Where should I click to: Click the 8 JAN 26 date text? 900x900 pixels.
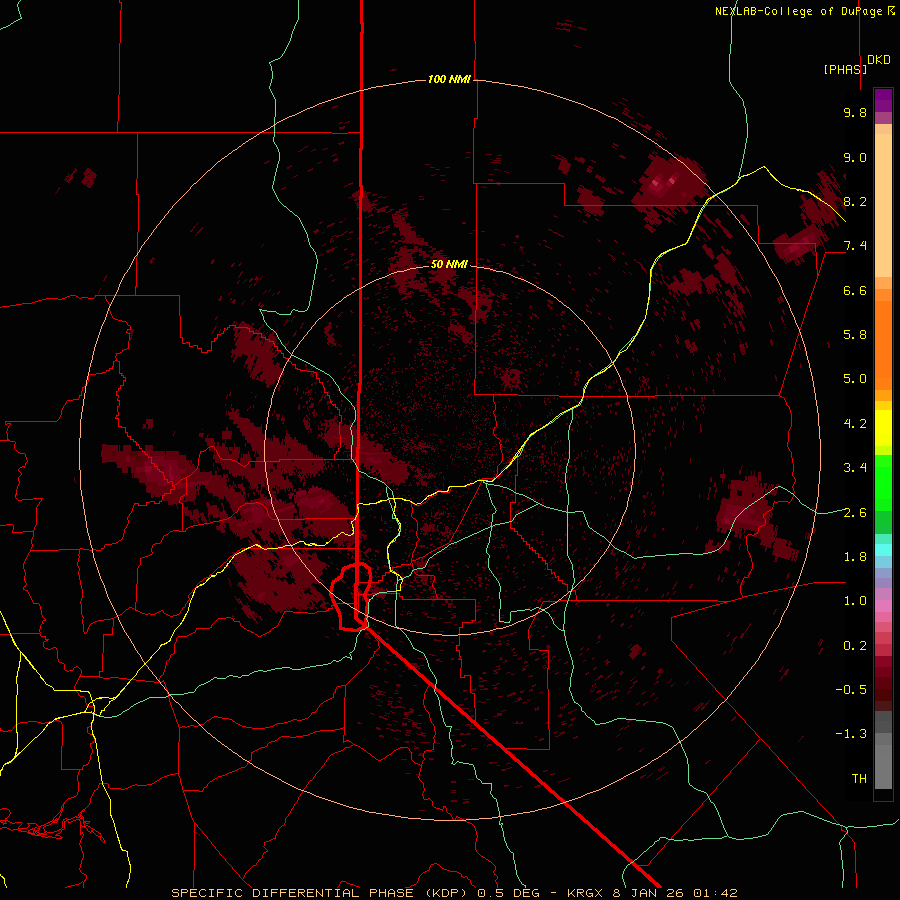647,893
